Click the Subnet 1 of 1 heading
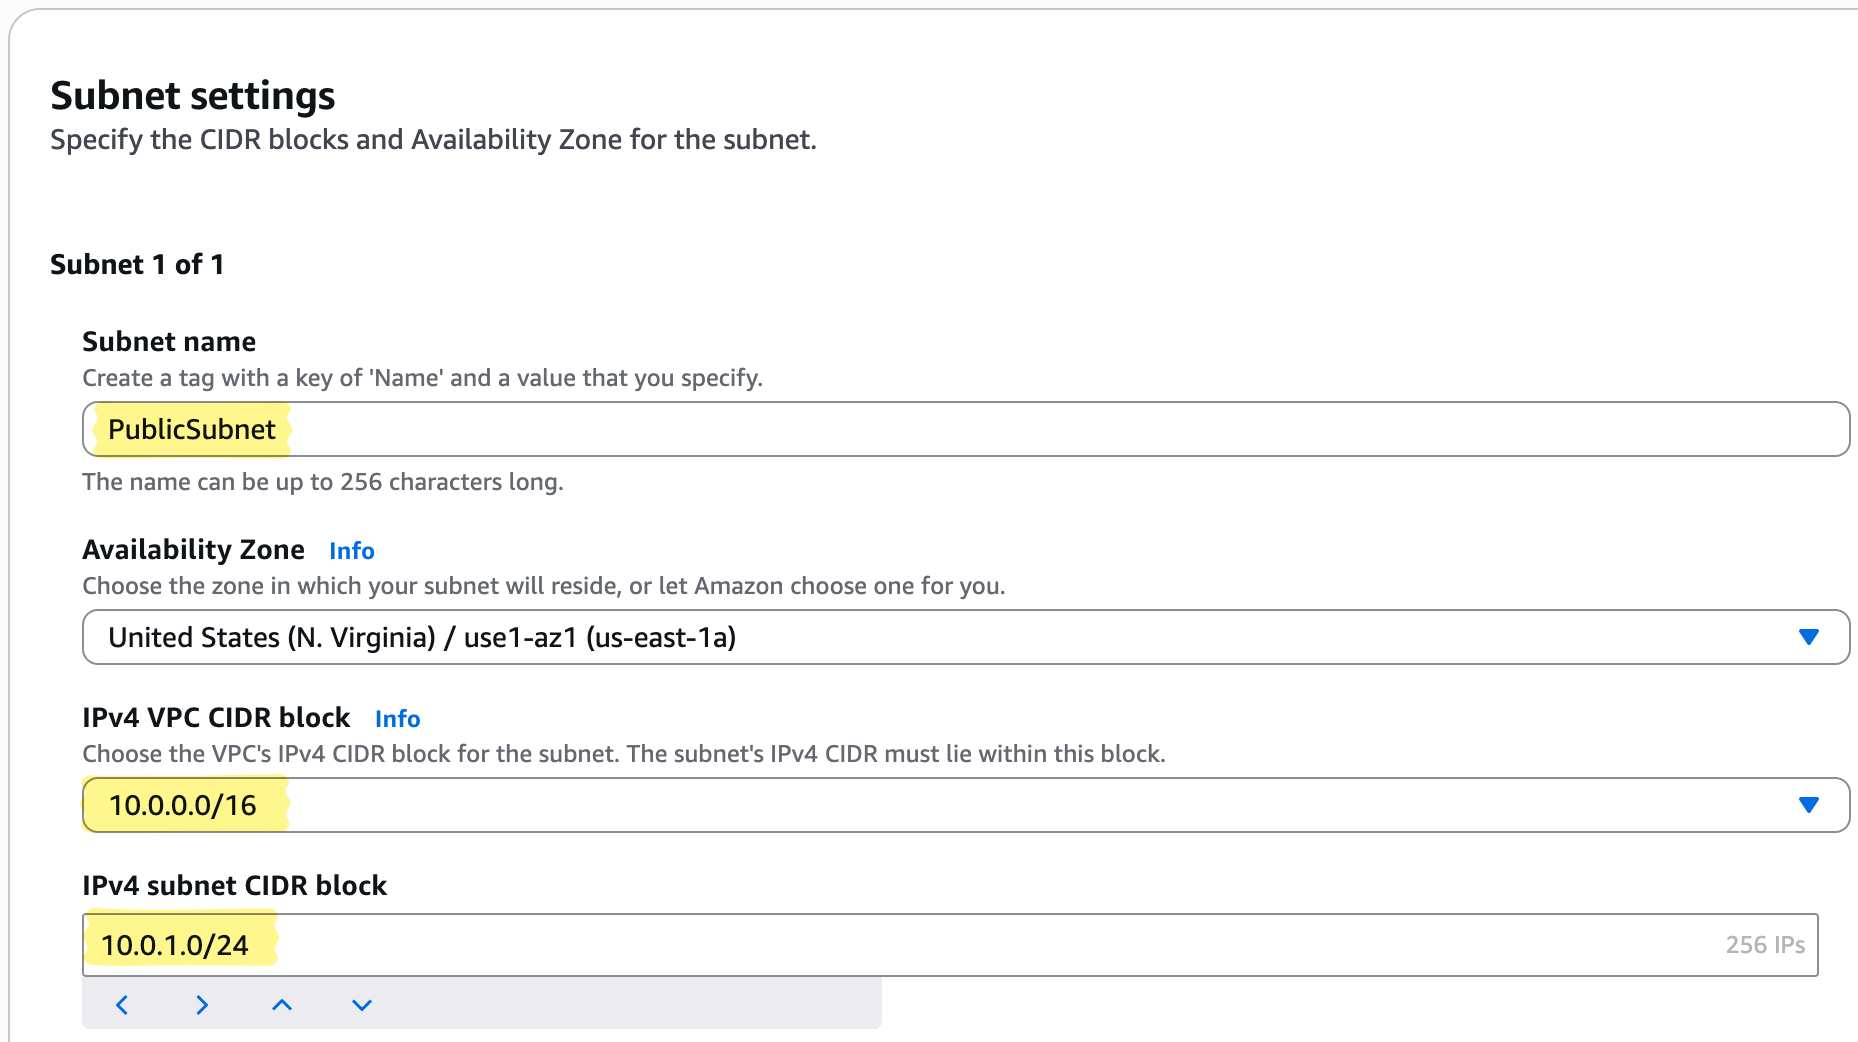 click(x=137, y=265)
